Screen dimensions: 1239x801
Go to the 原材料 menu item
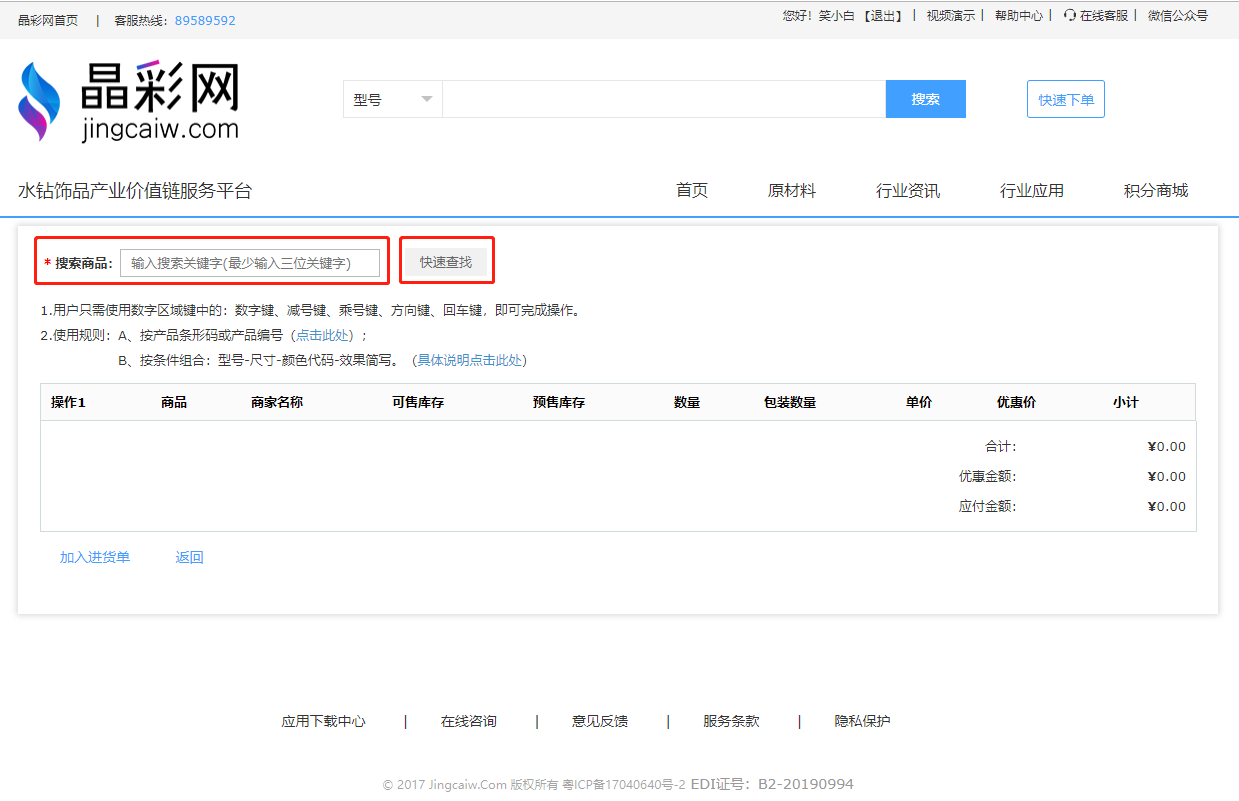[x=791, y=191]
